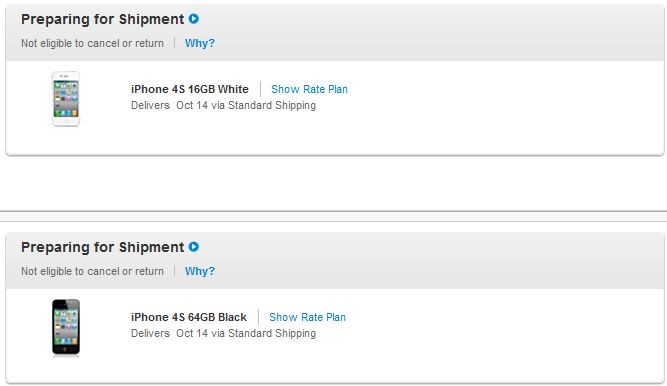
Task: Click gray header bar of the black iPhone order
Action: (x=335, y=261)
